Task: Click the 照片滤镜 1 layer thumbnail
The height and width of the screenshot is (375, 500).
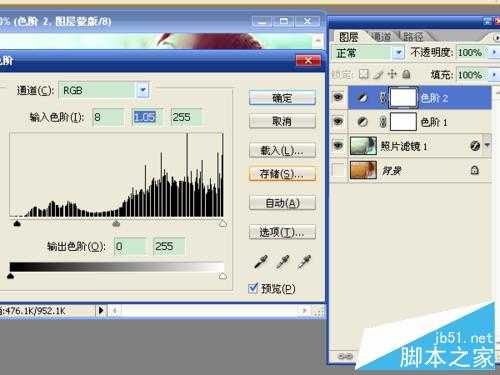Action: click(x=363, y=146)
